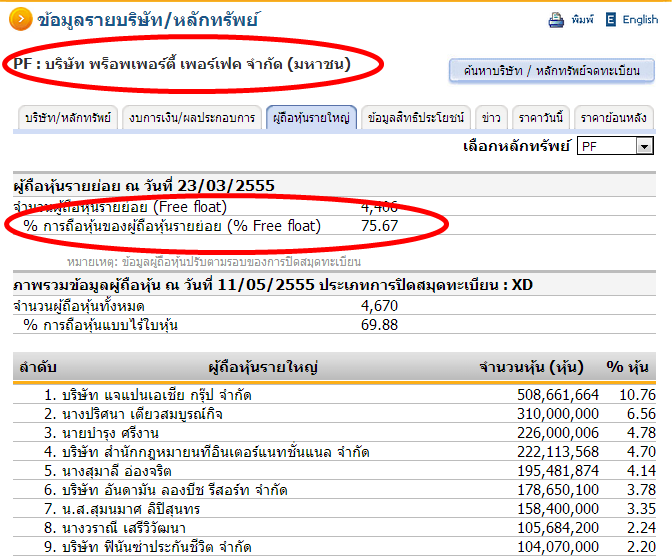Click the หมายเหตุ note text
672x556 pixels.
tap(214, 262)
